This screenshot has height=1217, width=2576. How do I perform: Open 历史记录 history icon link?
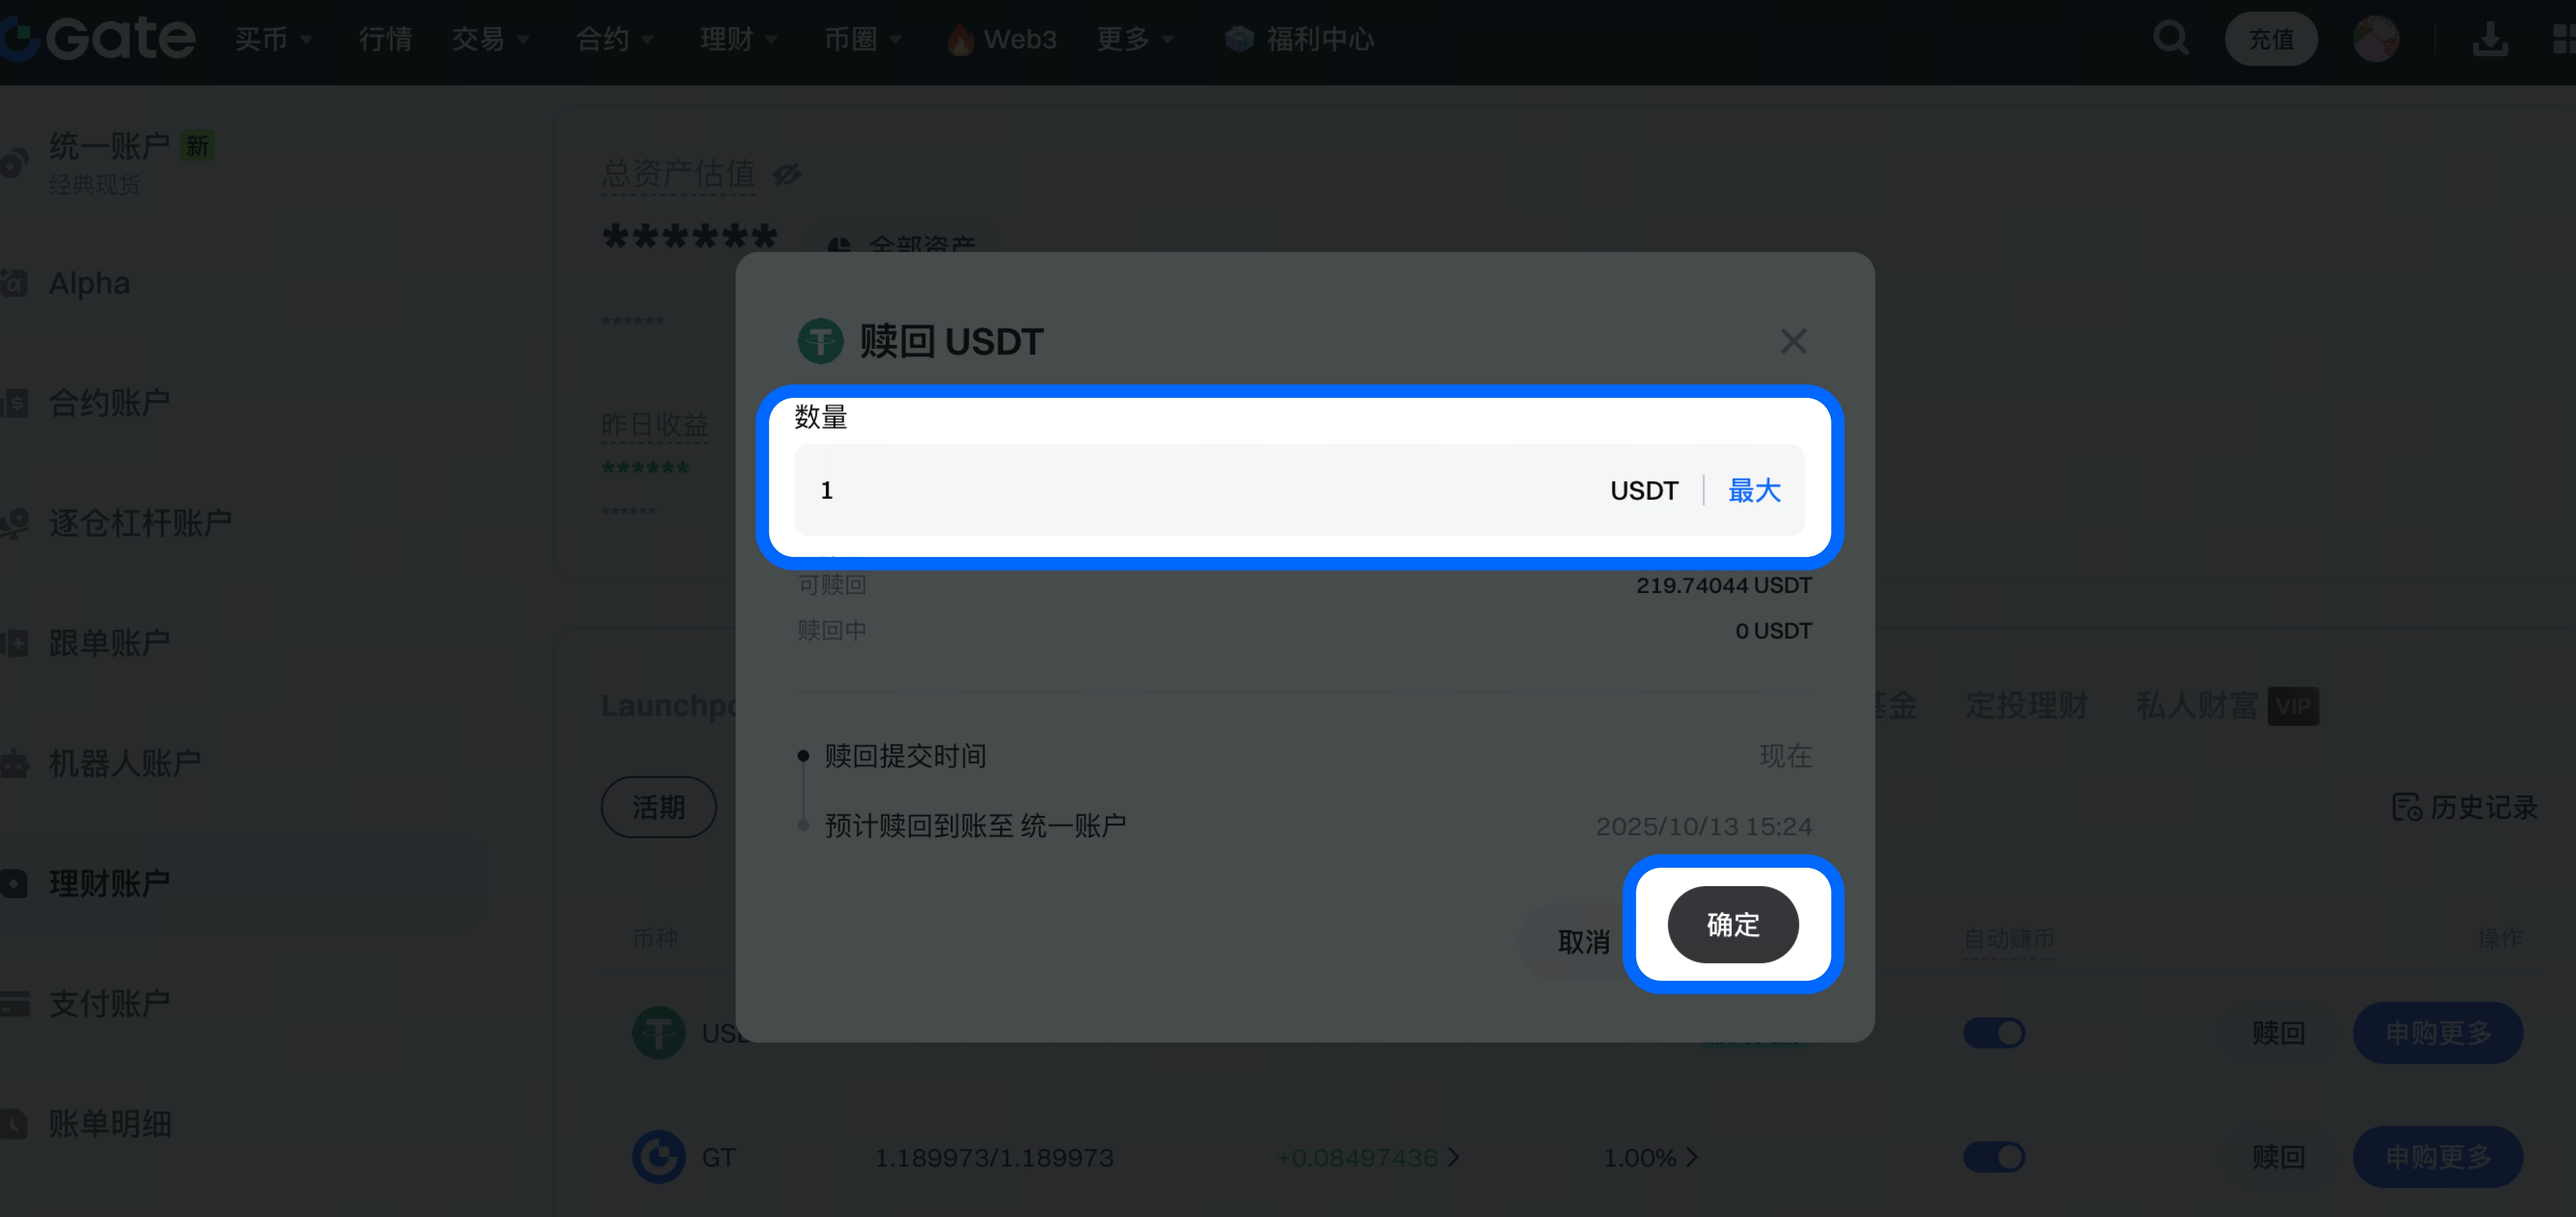click(2464, 807)
